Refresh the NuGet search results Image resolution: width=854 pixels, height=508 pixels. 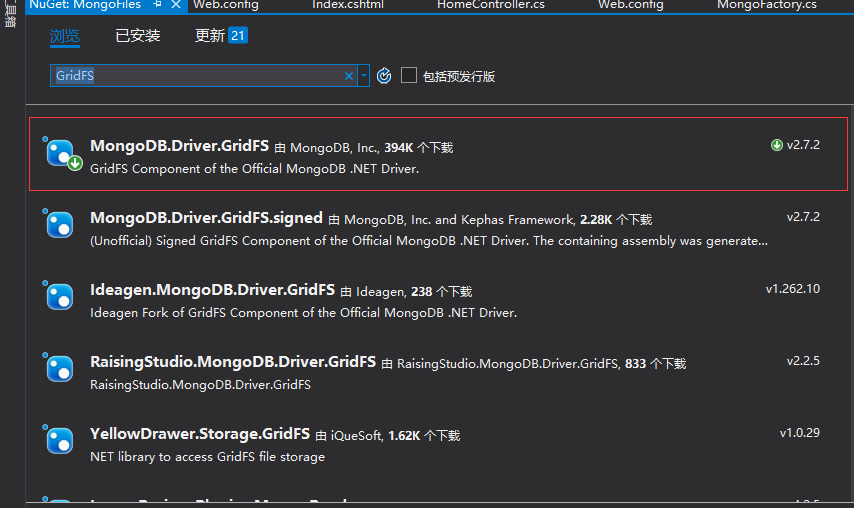pos(384,76)
